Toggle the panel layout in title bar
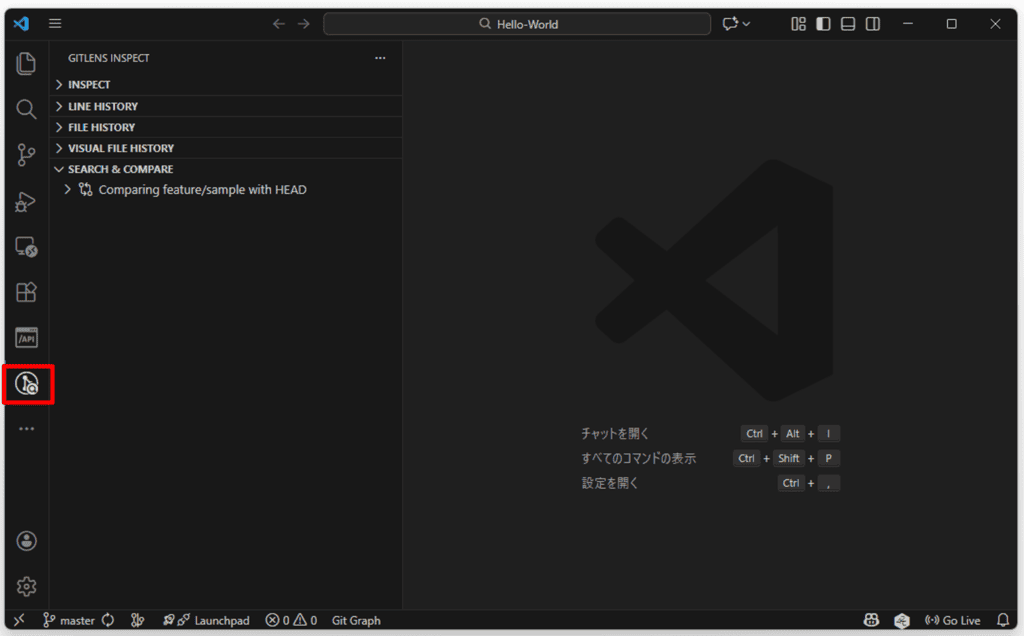 (847, 23)
